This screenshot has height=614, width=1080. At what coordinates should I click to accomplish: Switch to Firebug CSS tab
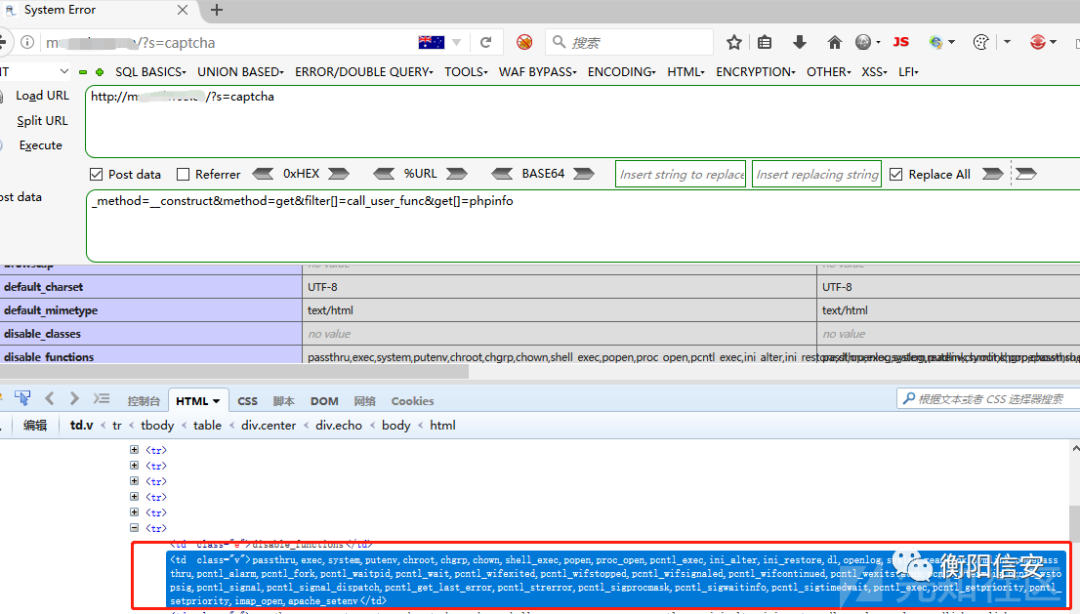click(247, 401)
